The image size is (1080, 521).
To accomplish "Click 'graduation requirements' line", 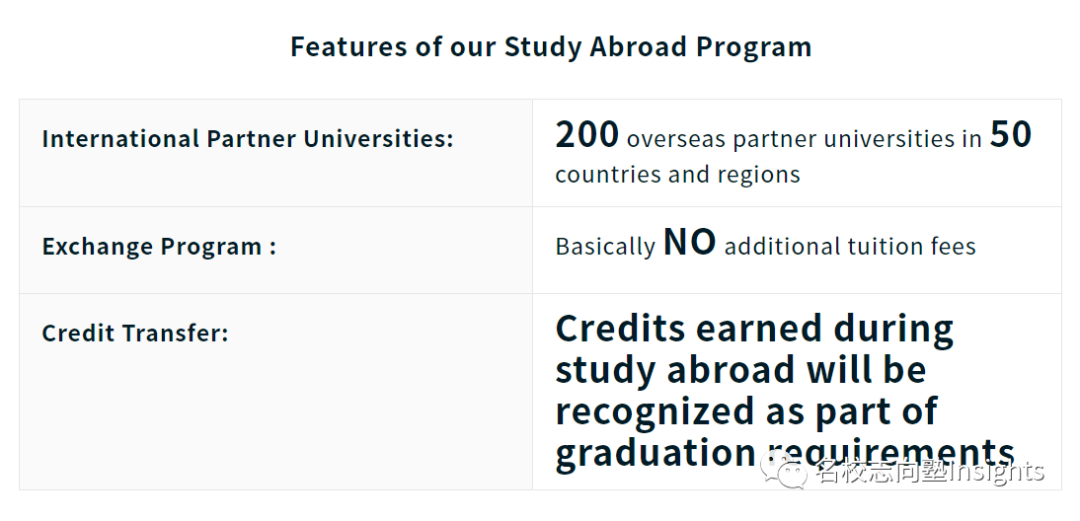I will click(785, 453).
